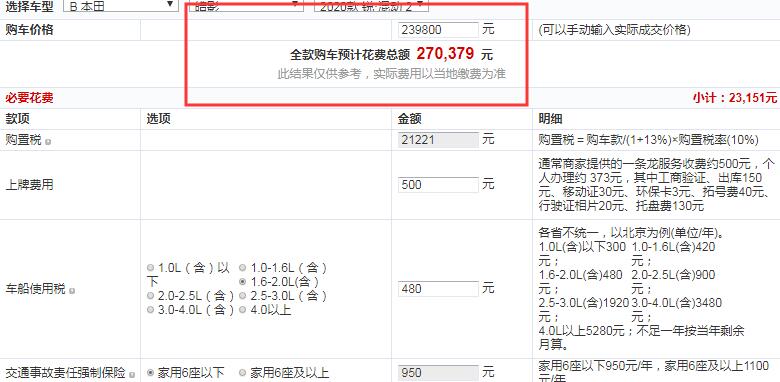The image size is (780, 382).
Task: Click the 上牌费用 row label
Action: click(x=29, y=185)
